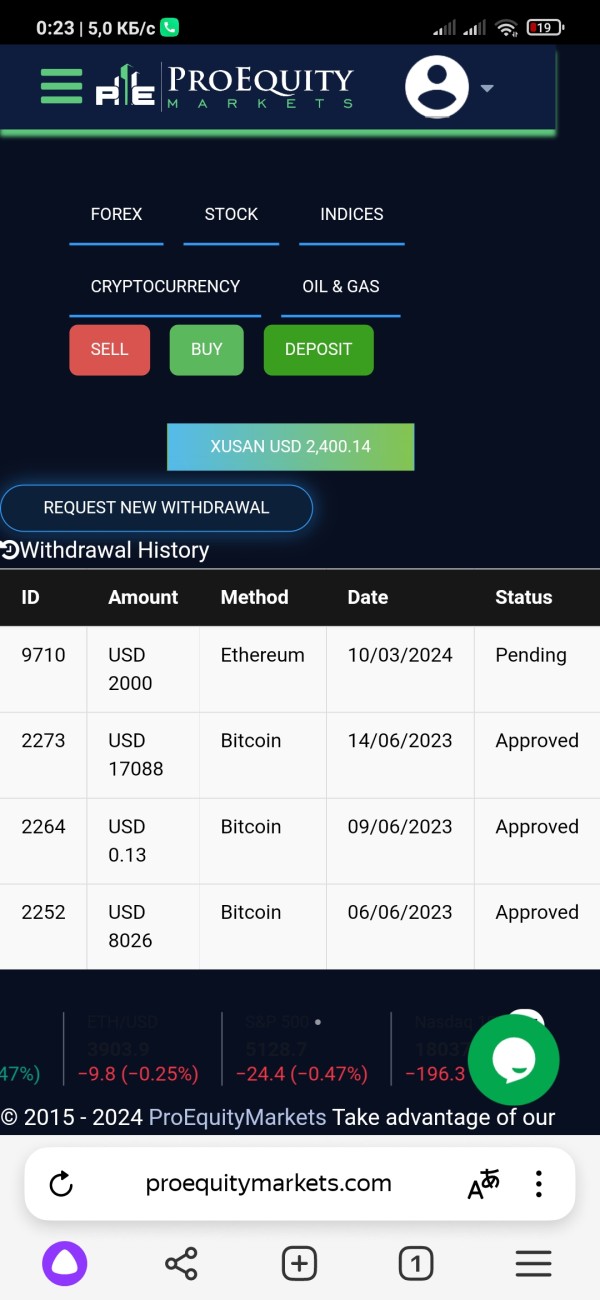Image resolution: width=600 pixels, height=1300 pixels.
Task: Open the INDICES tab
Action: tap(351, 214)
